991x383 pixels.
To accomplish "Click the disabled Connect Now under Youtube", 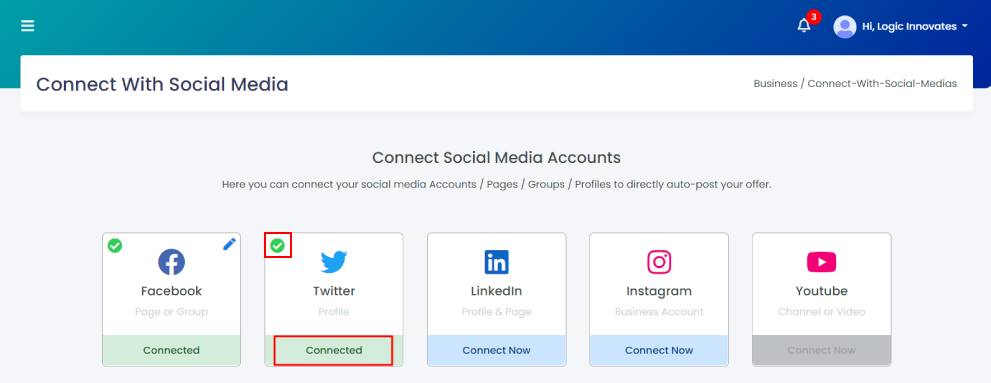I will (x=822, y=350).
